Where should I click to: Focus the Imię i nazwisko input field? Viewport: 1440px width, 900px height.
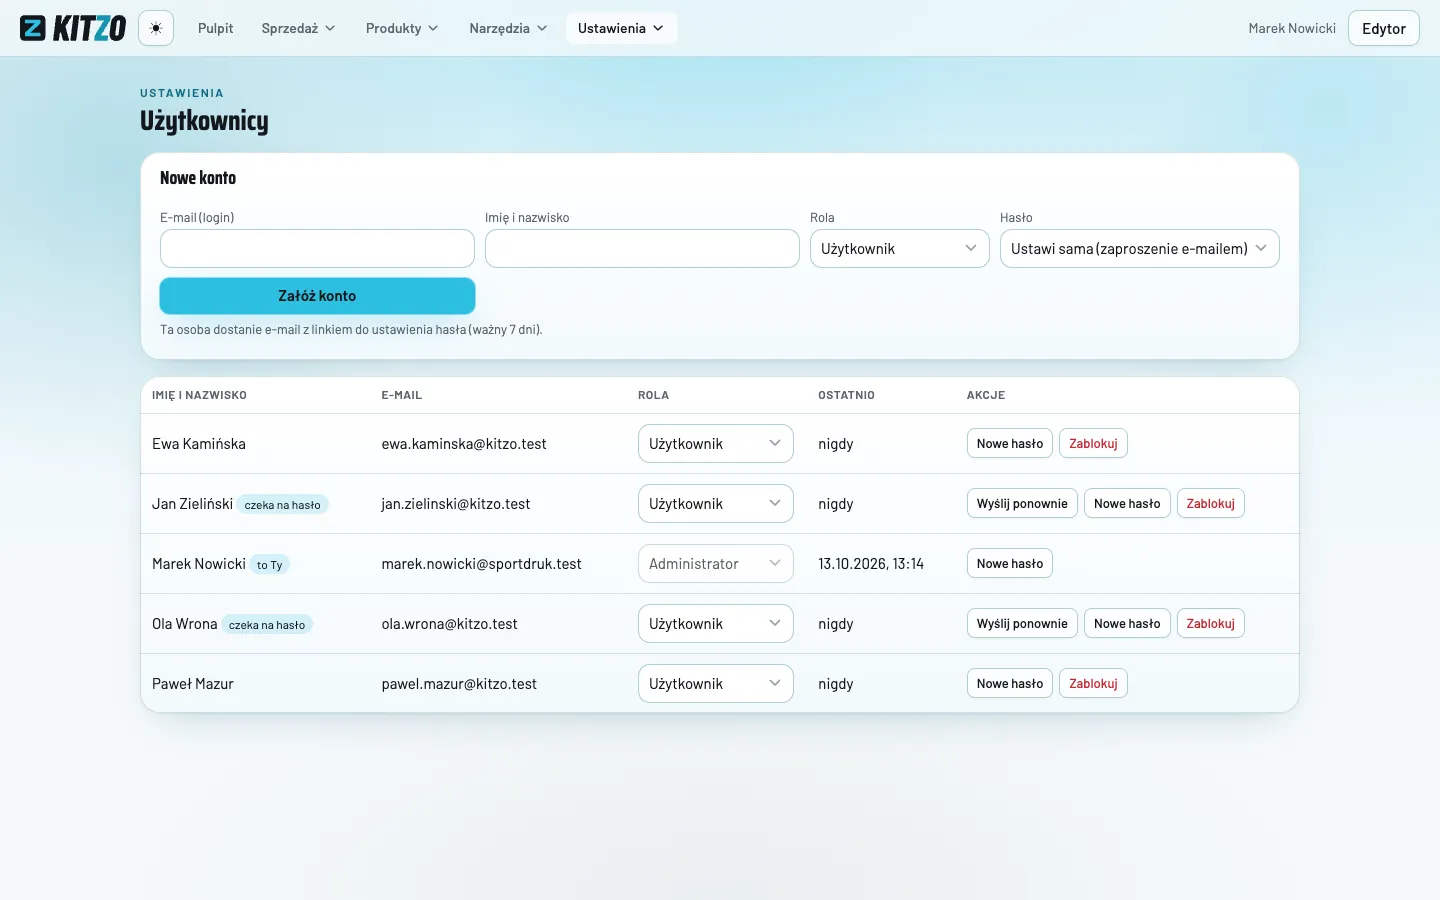pyautogui.click(x=642, y=249)
